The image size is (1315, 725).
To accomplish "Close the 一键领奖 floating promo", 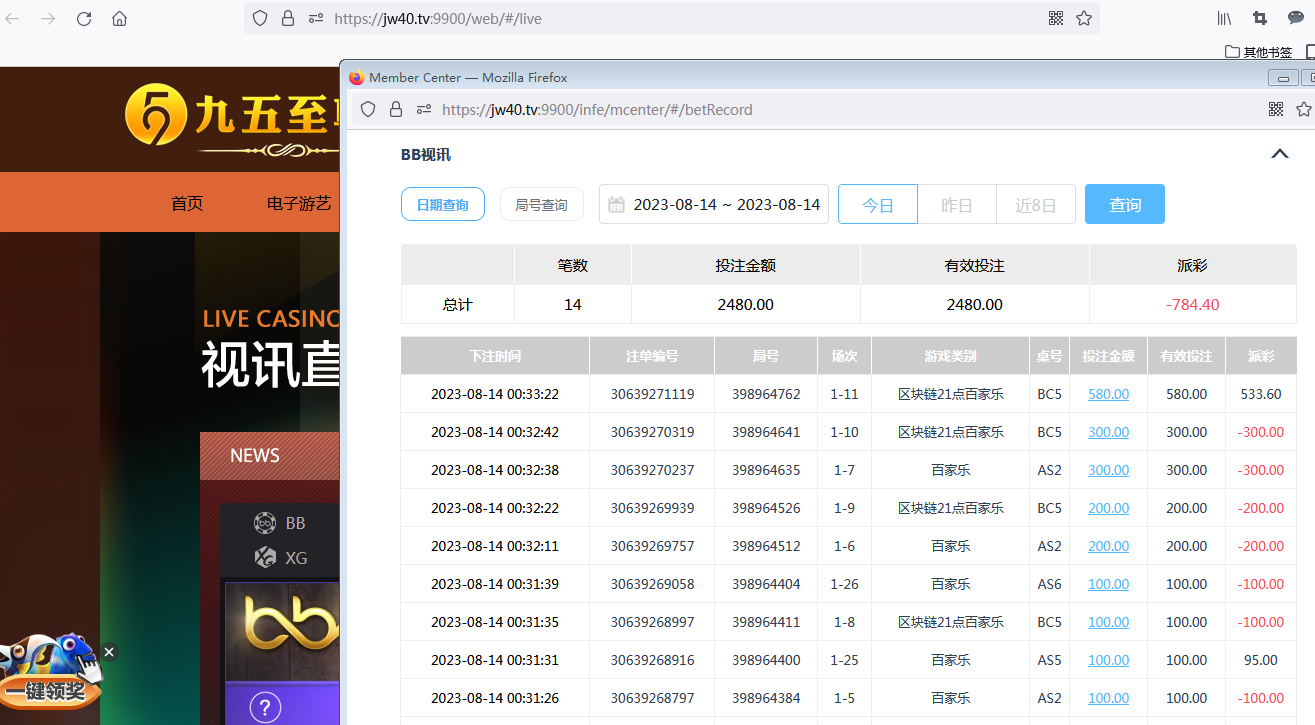I will coord(109,652).
